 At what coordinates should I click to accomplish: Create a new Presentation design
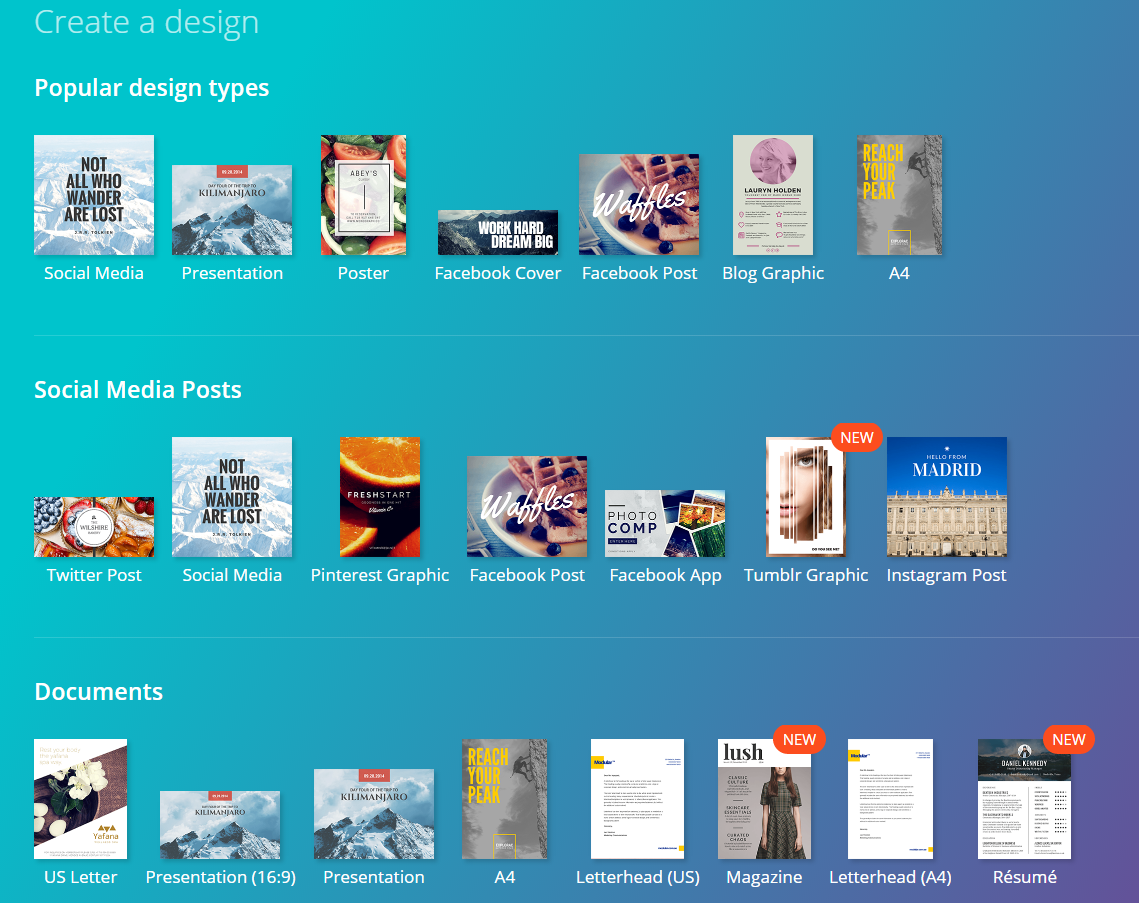(232, 210)
